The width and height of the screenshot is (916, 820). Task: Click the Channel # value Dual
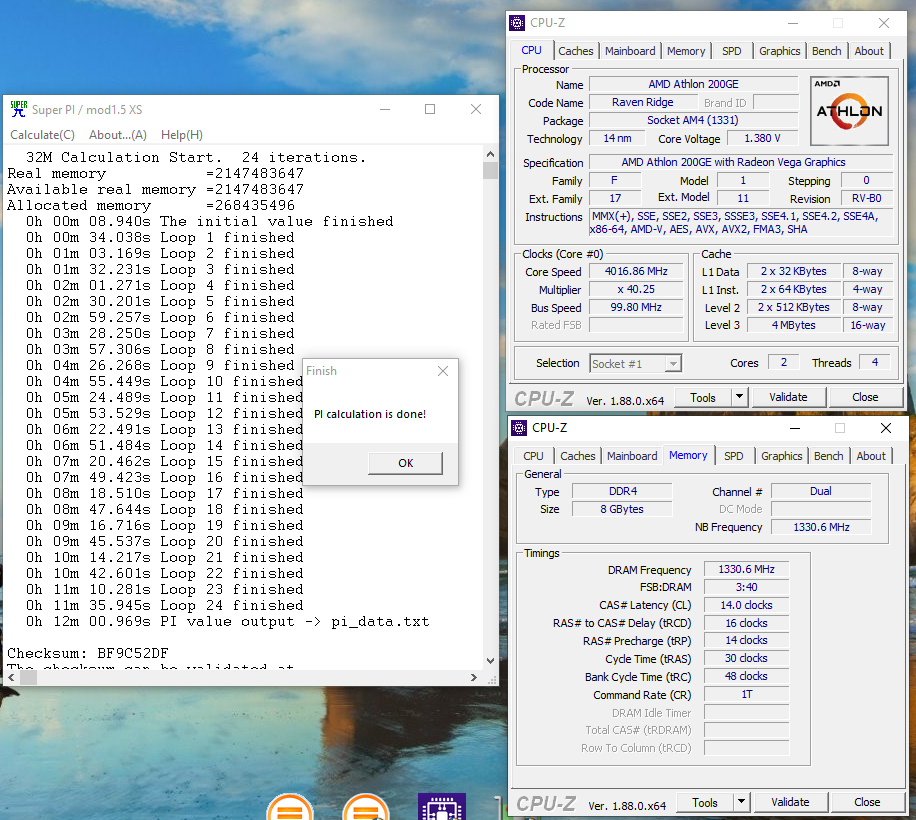point(821,491)
